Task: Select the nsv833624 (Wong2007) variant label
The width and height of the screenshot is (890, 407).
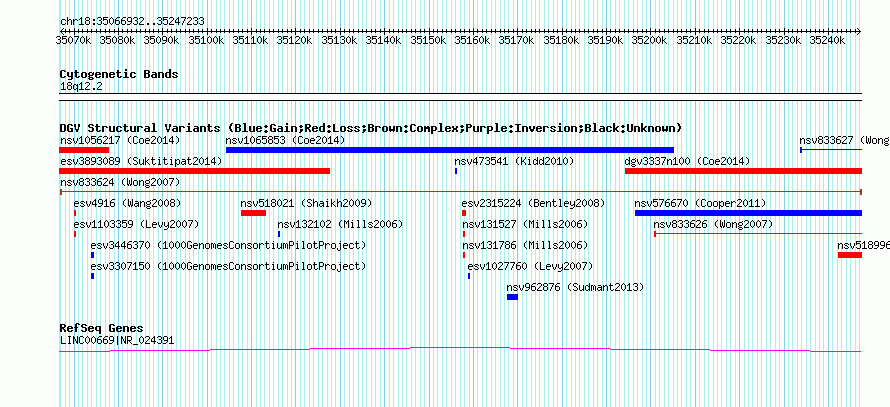Action: pos(120,182)
